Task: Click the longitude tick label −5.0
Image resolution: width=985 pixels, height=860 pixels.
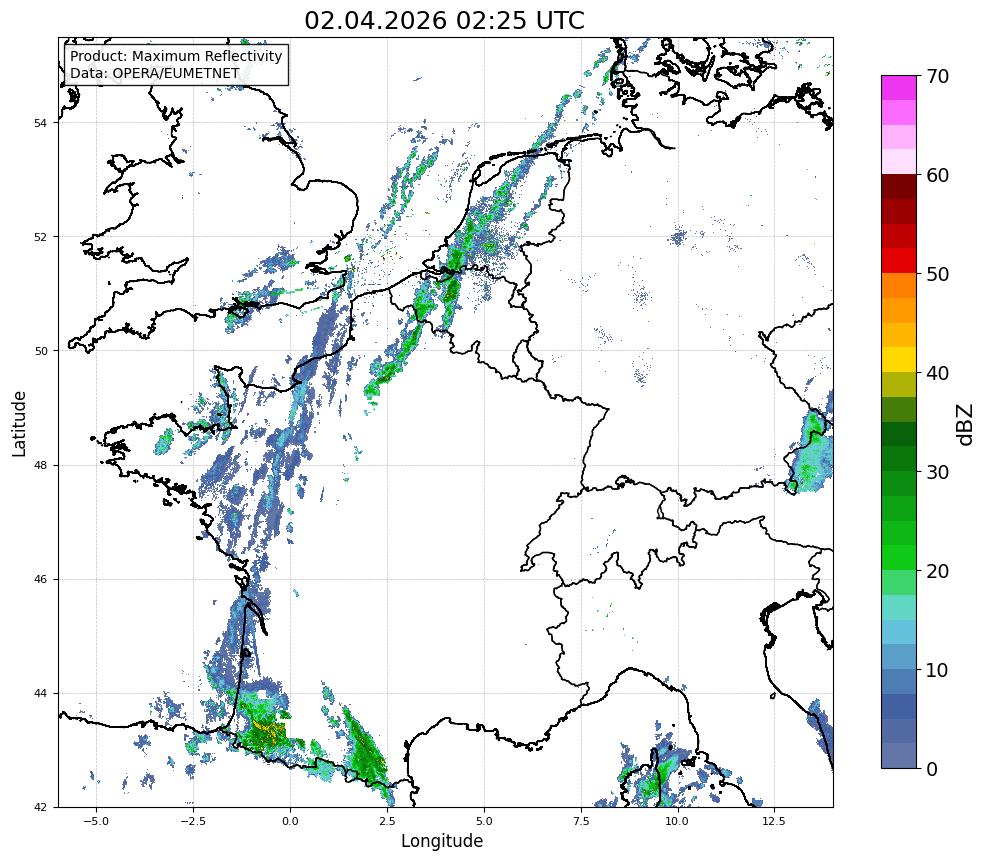Action: tap(96, 821)
